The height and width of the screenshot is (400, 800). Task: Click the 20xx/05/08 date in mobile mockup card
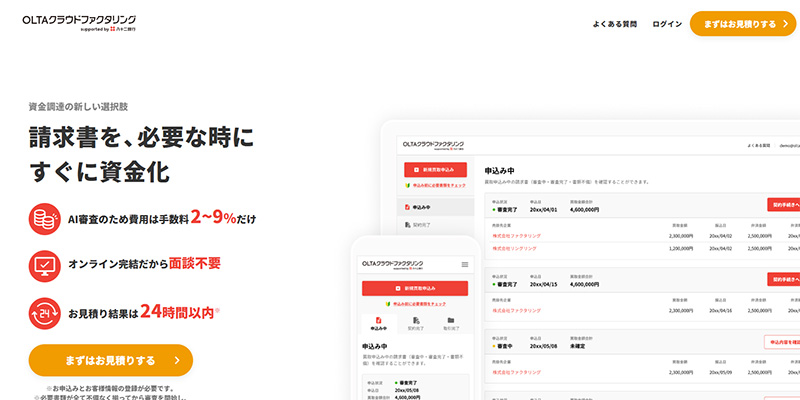click(x=408, y=390)
